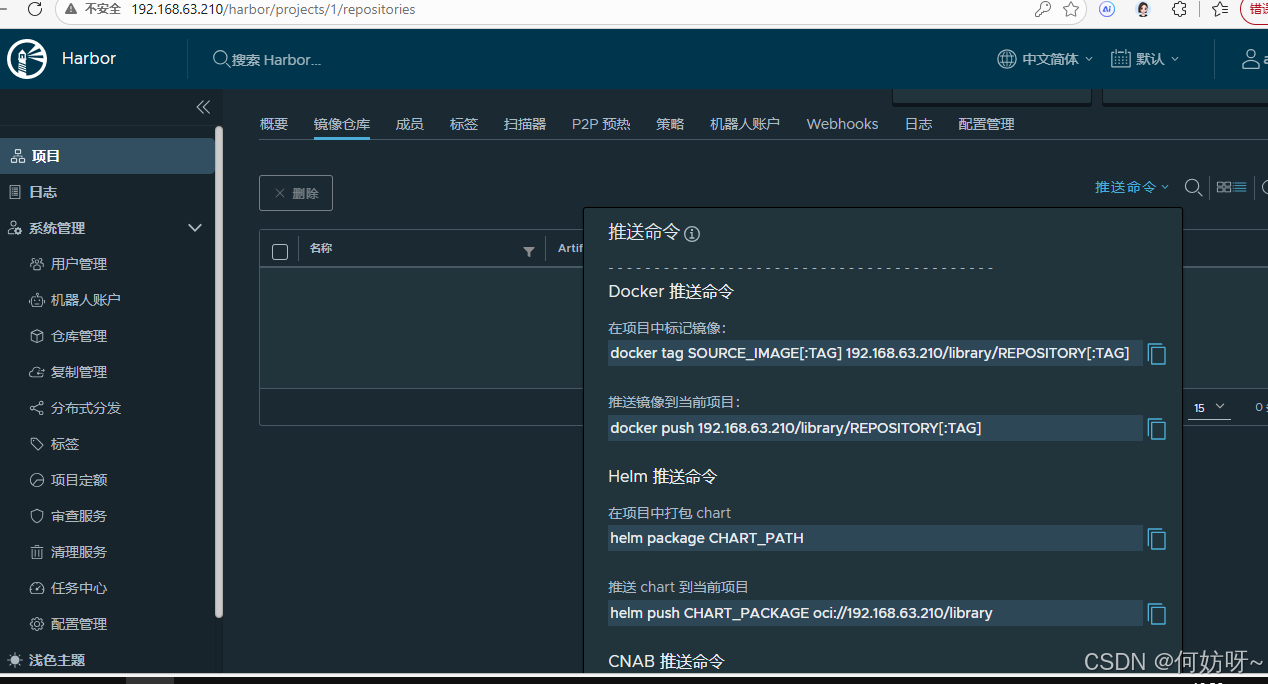
Task: Open 项目 in the sidebar
Action: [107, 156]
